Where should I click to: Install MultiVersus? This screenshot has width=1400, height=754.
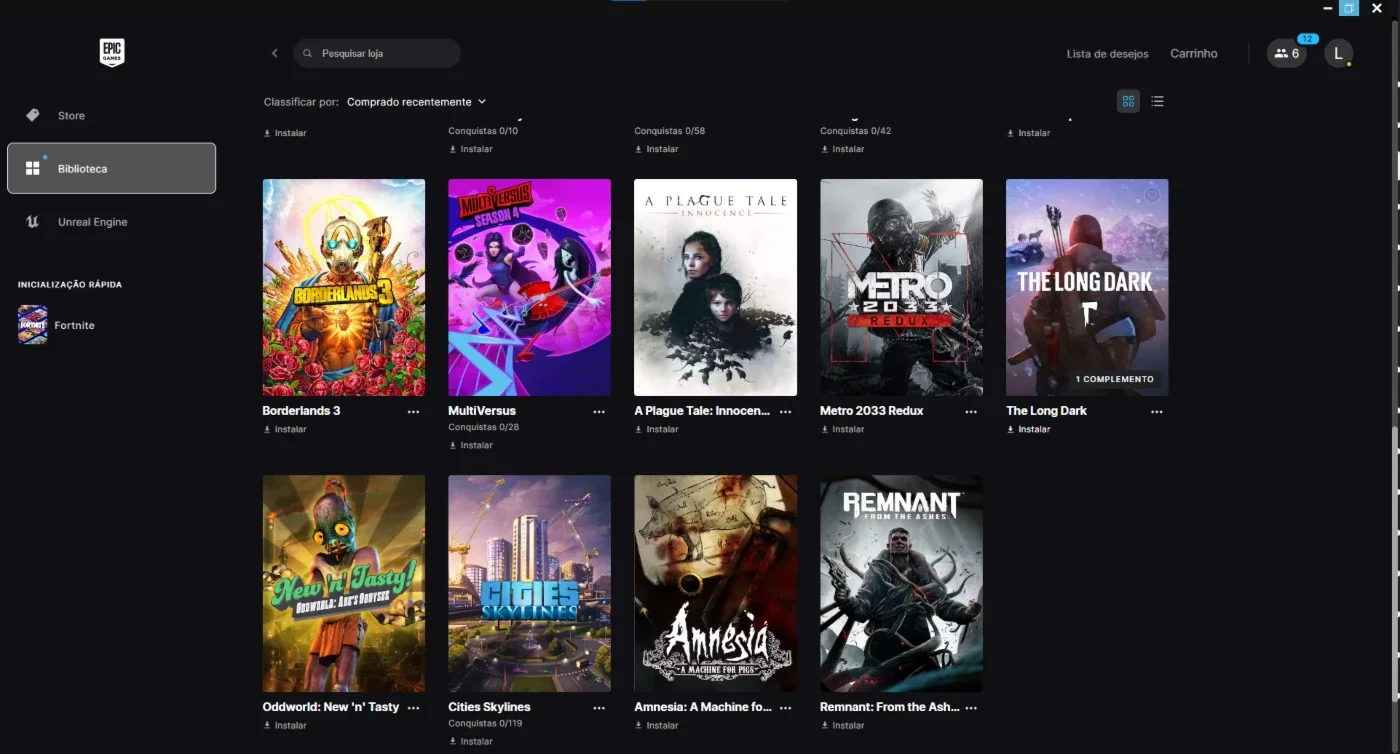click(x=471, y=445)
